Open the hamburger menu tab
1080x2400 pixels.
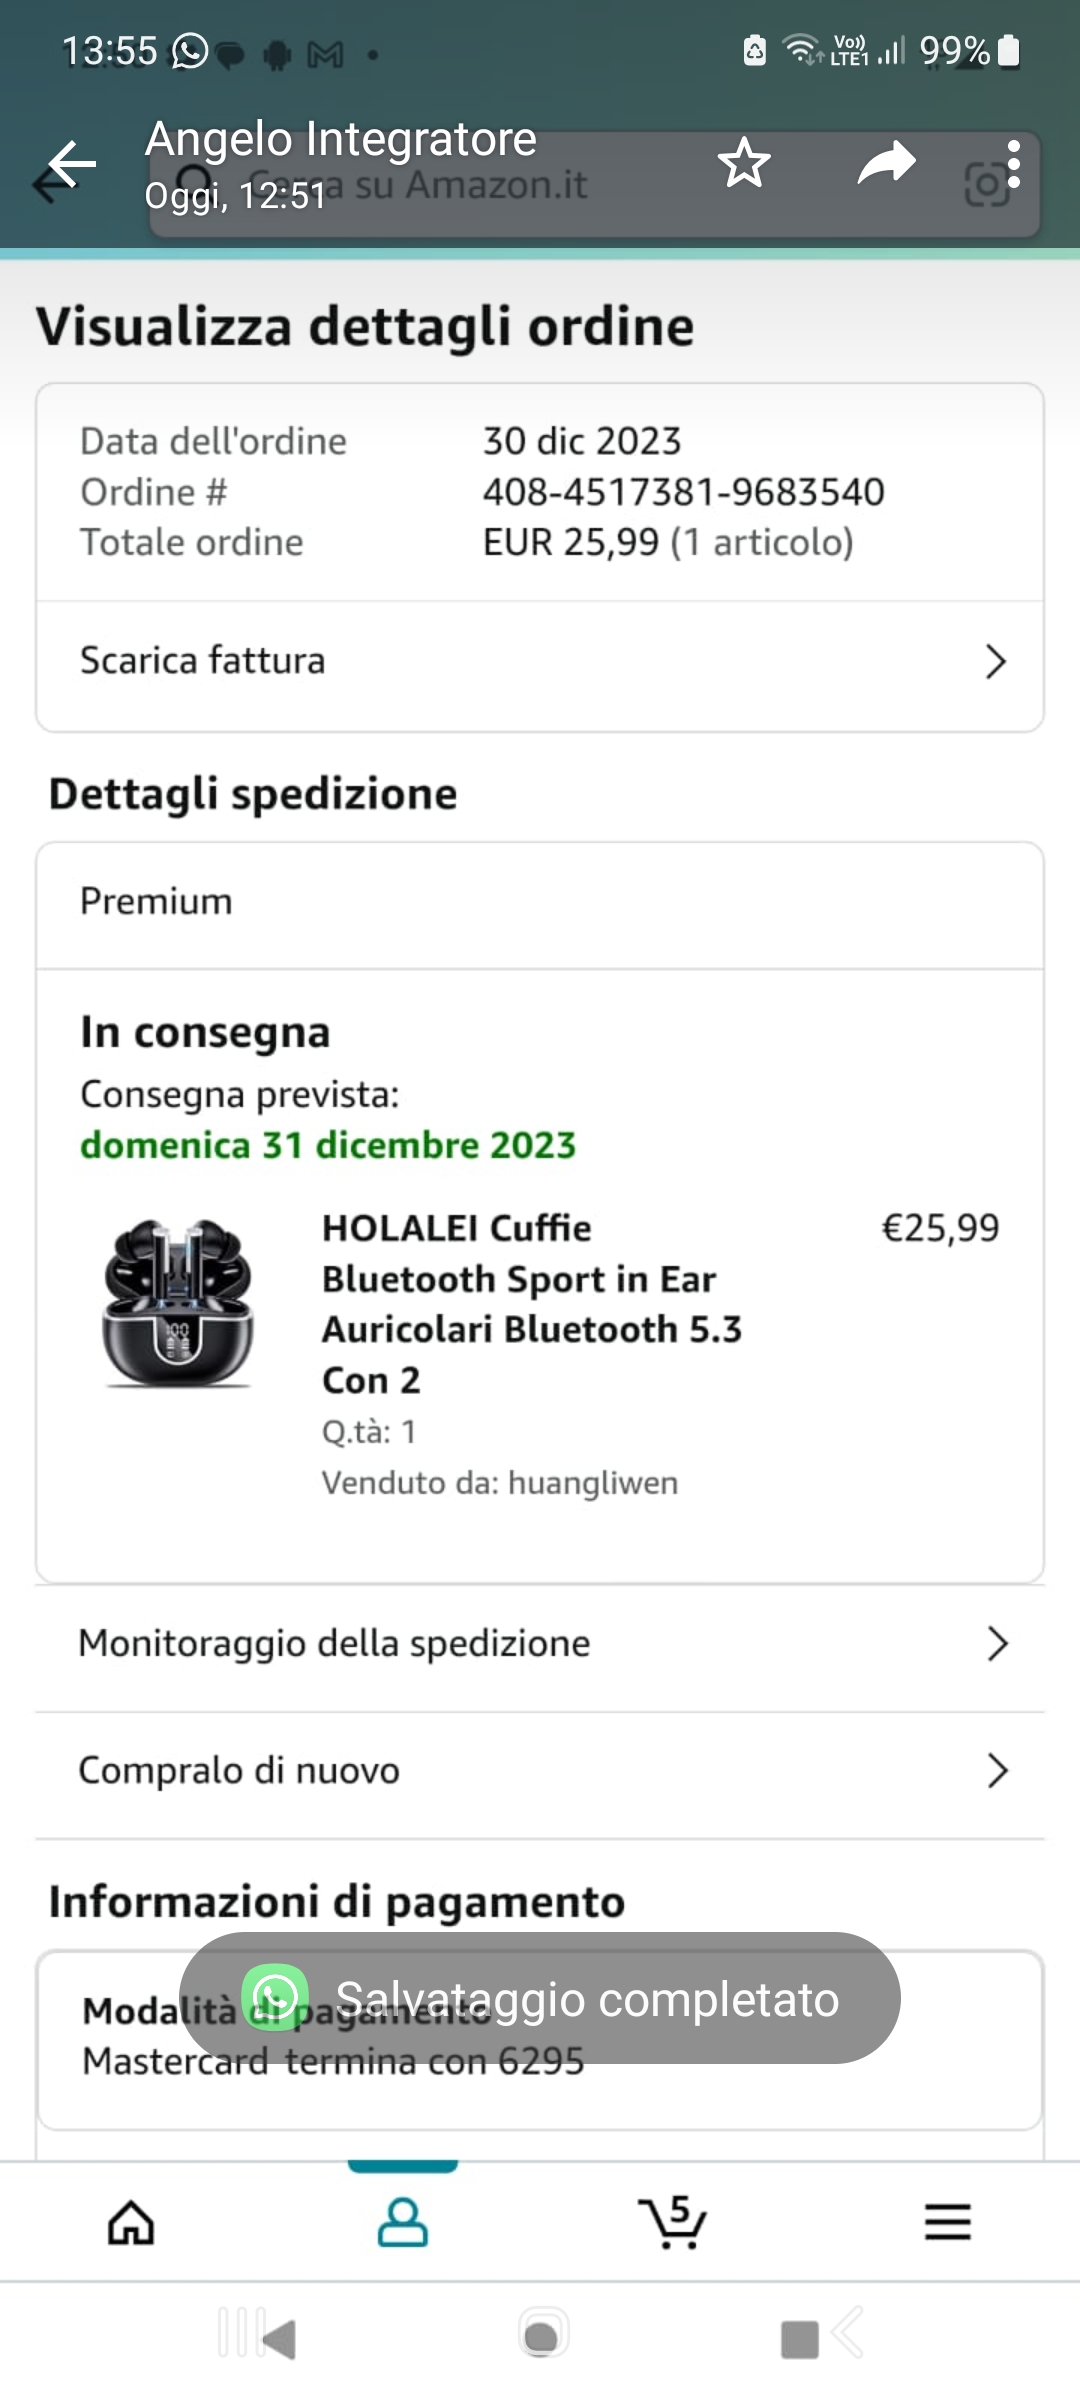point(946,2223)
